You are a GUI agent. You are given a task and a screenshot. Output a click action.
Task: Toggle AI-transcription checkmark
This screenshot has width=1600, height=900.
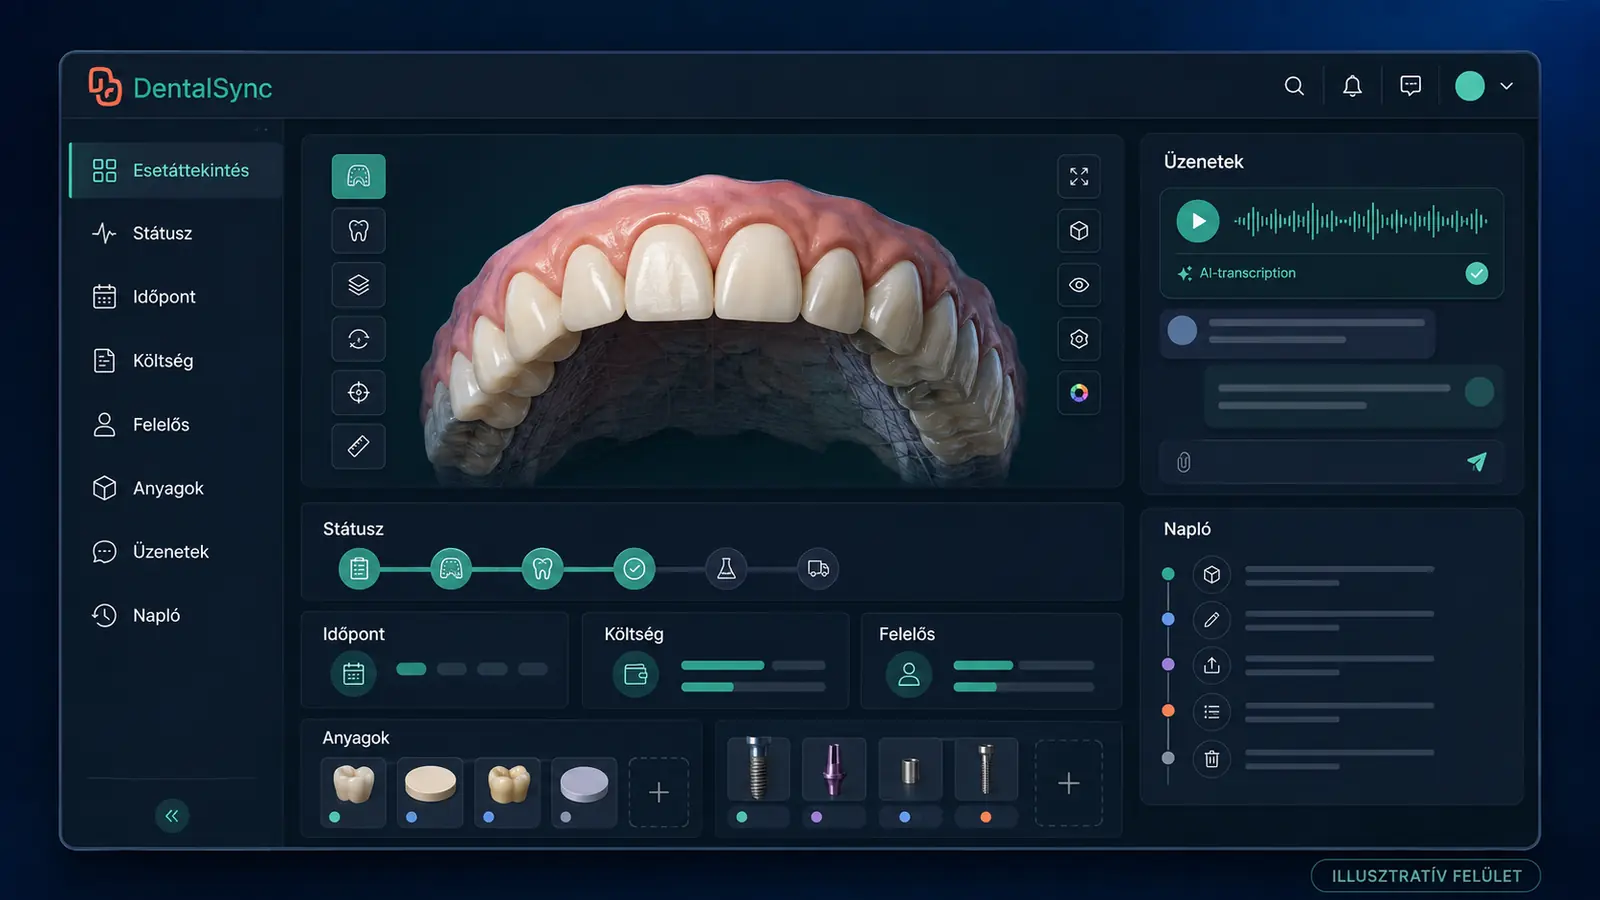click(x=1476, y=273)
